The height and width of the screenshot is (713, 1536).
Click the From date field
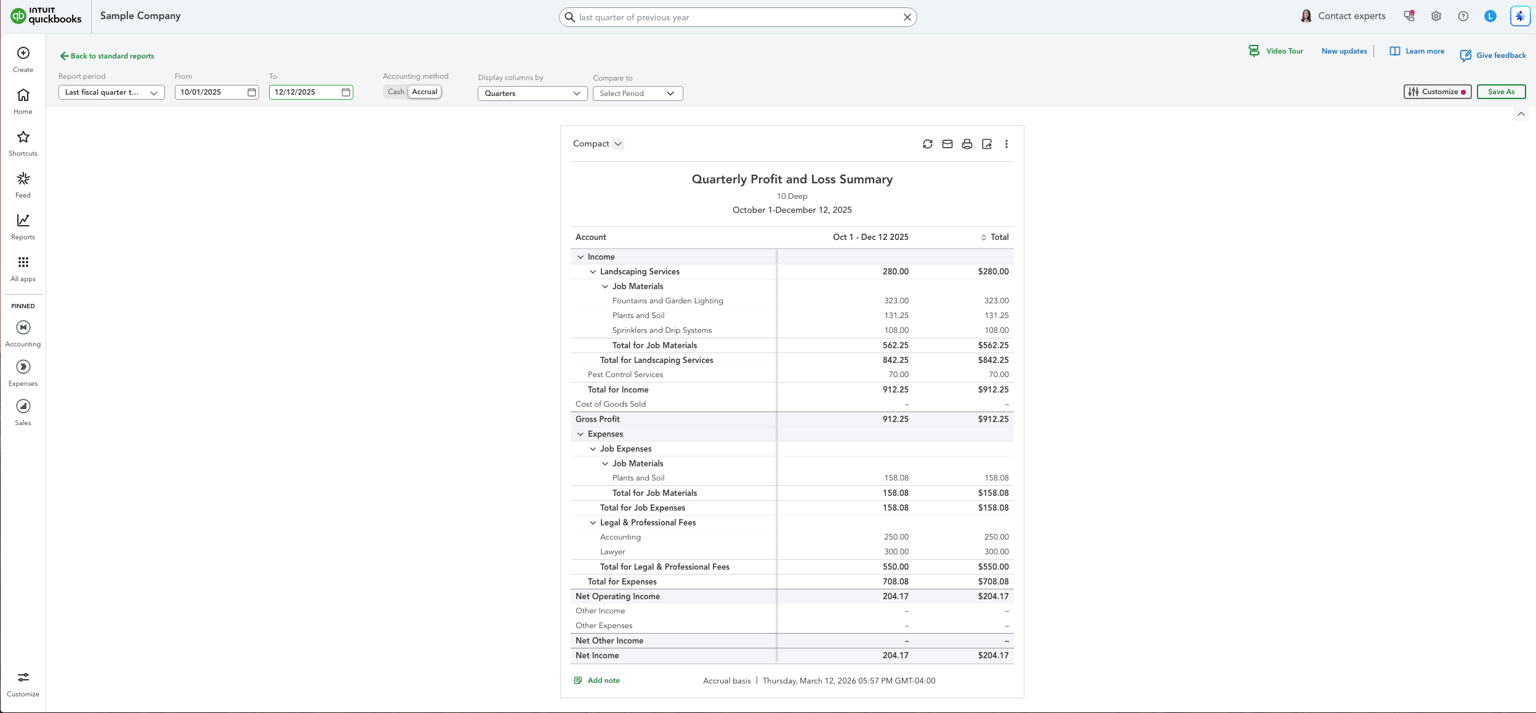[216, 92]
